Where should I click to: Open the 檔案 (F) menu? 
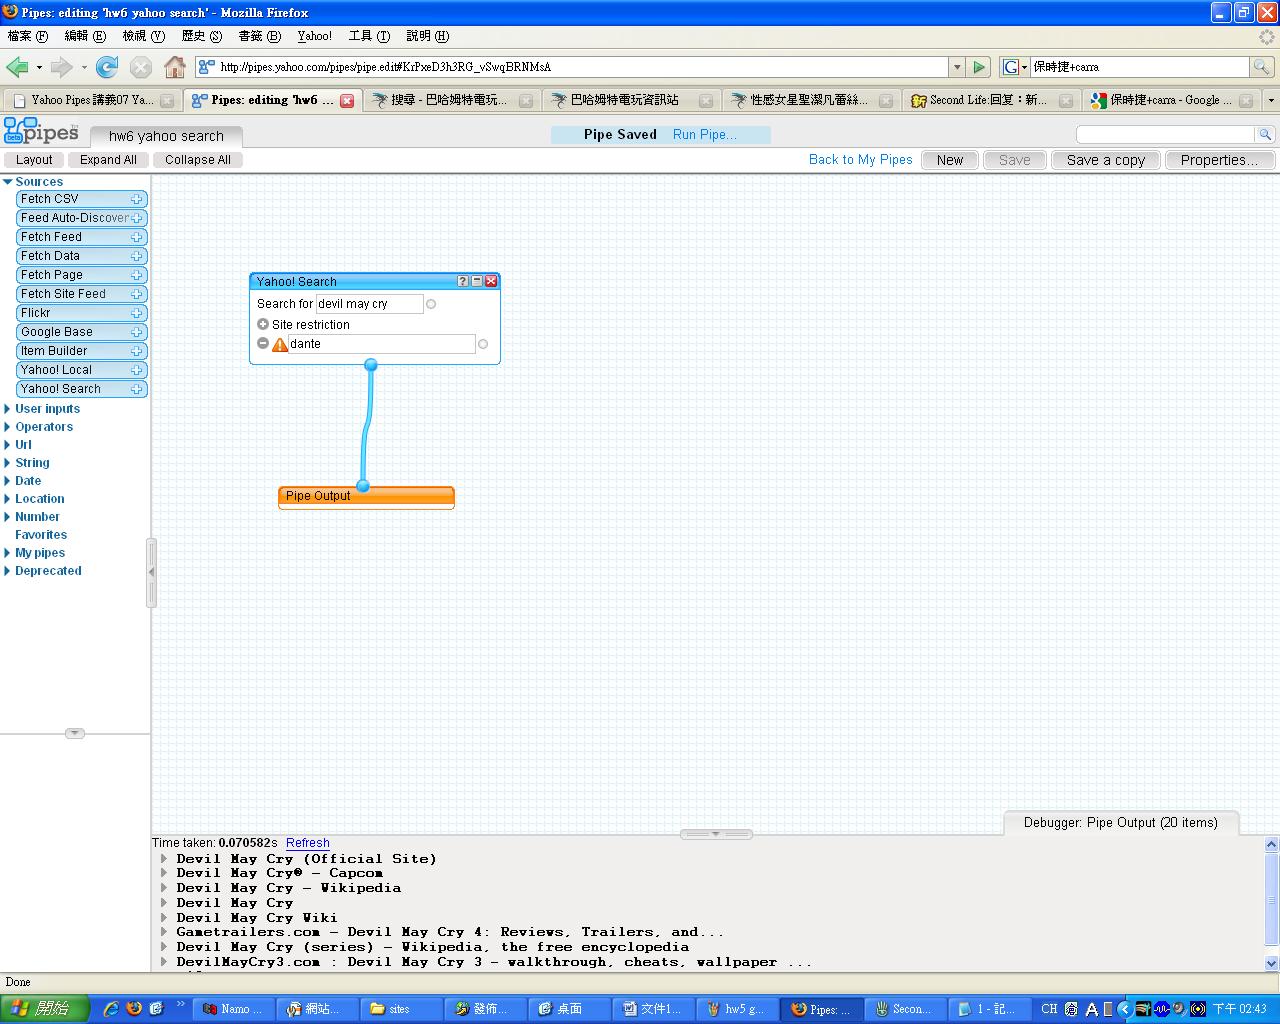27,36
